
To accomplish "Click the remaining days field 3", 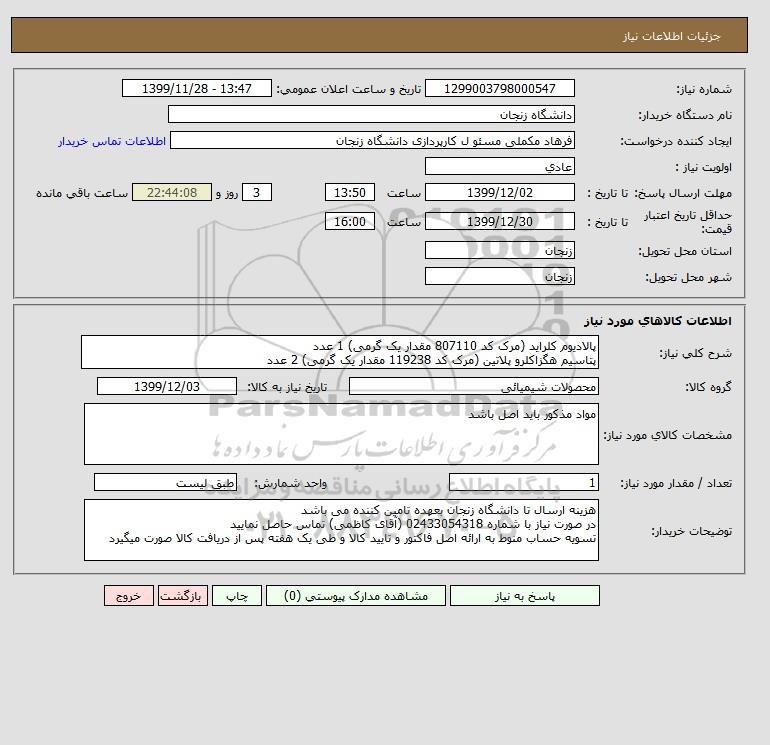I will point(257,193).
